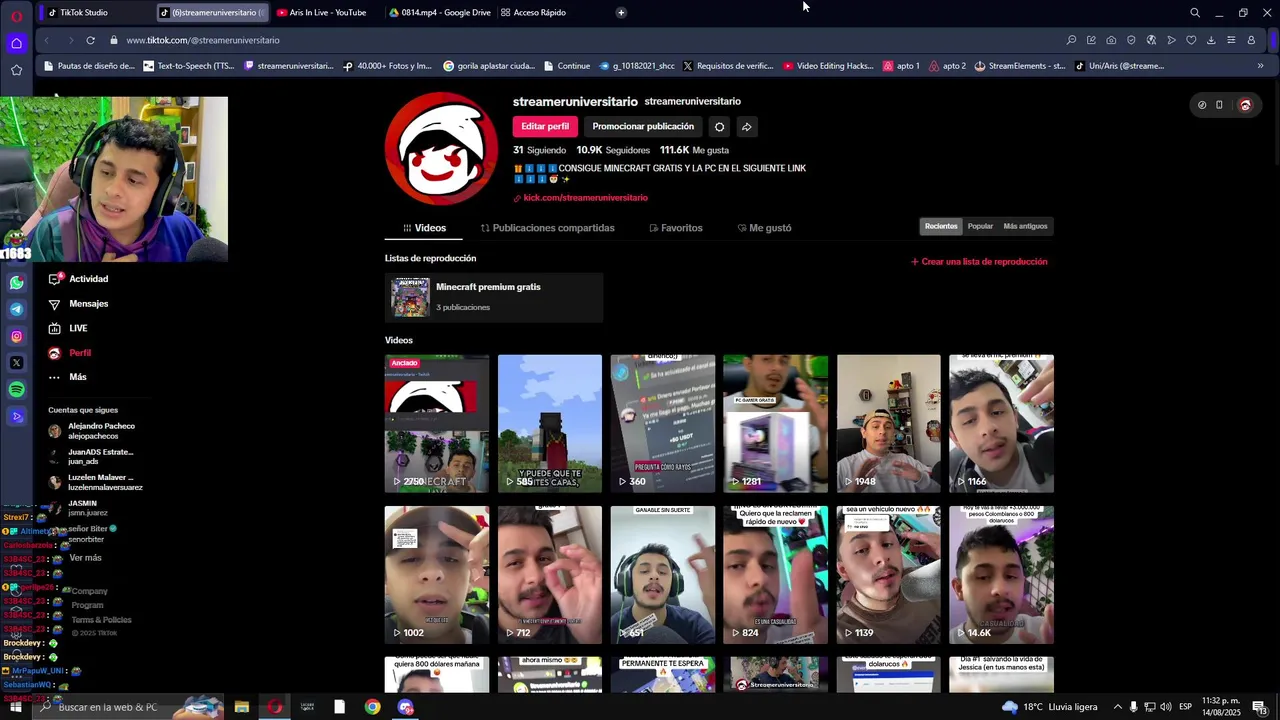Screen dimensions: 1280x720
Task: Open the ad blocker shield icon
Action: click(1131, 40)
